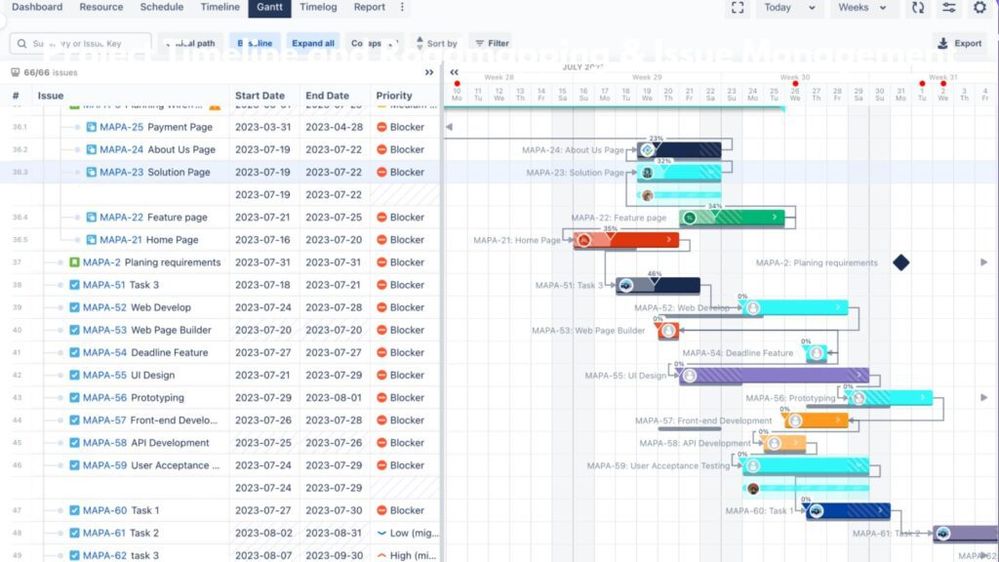
Task: Click the MAPA-22 story type icon
Action: 91,217
